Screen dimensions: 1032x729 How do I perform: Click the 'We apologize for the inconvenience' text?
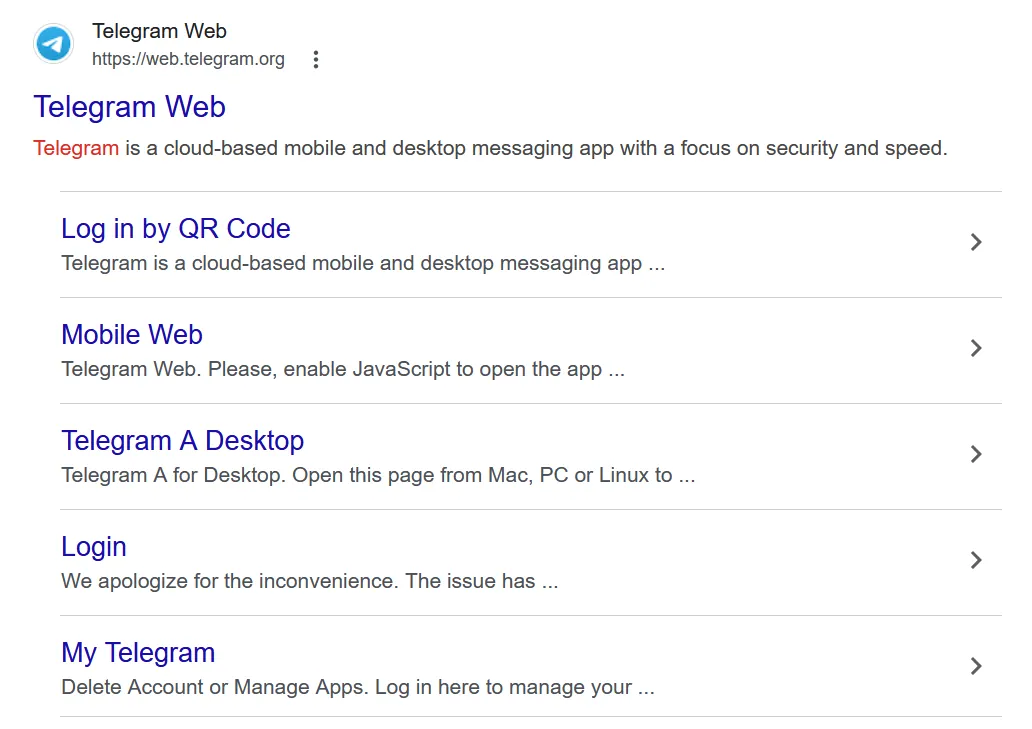click(x=310, y=582)
